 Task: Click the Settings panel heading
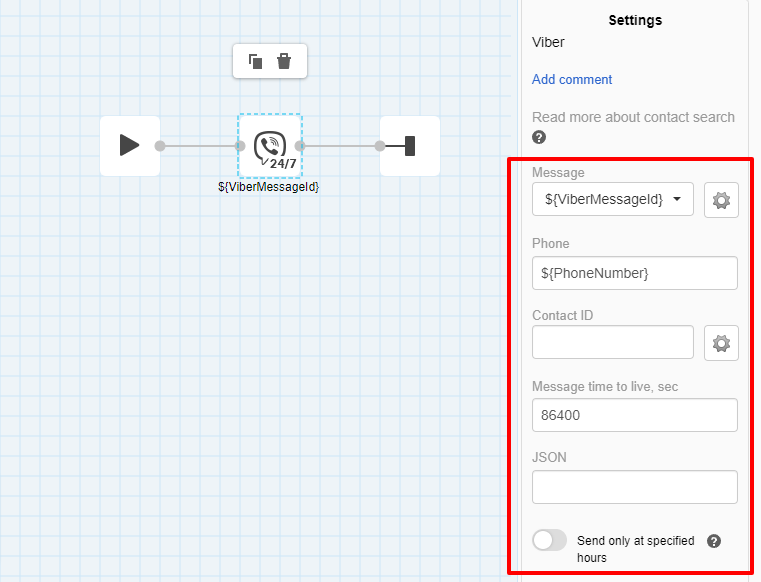tap(635, 20)
